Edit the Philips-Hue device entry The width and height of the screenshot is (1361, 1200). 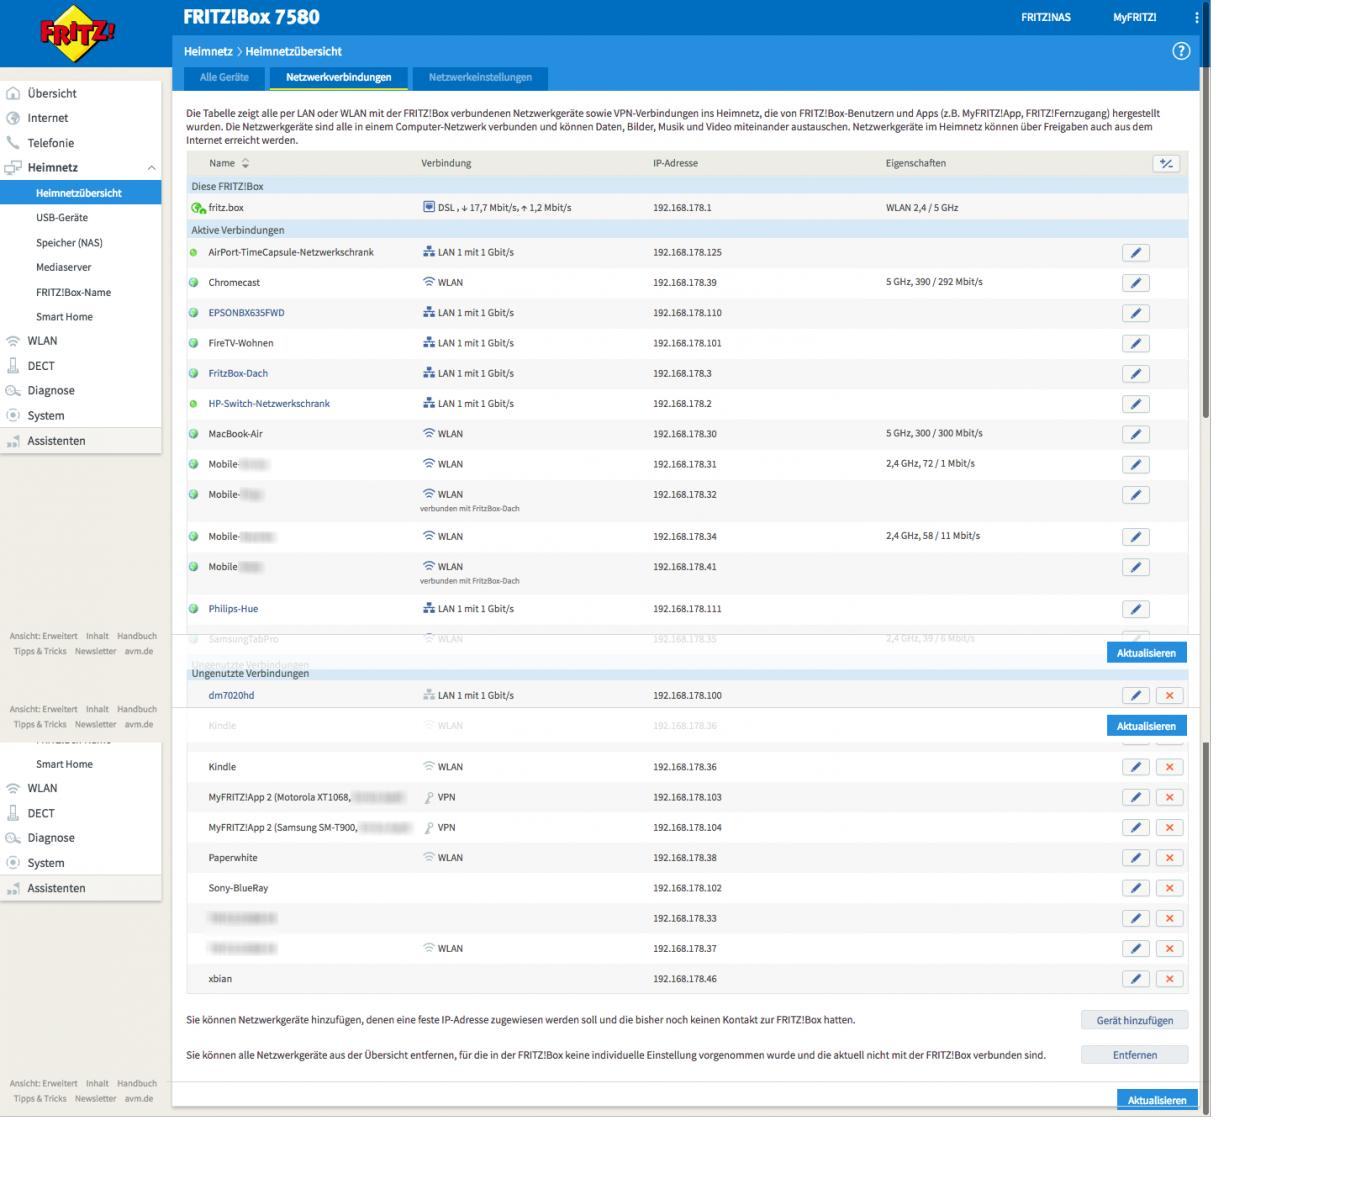[1135, 609]
